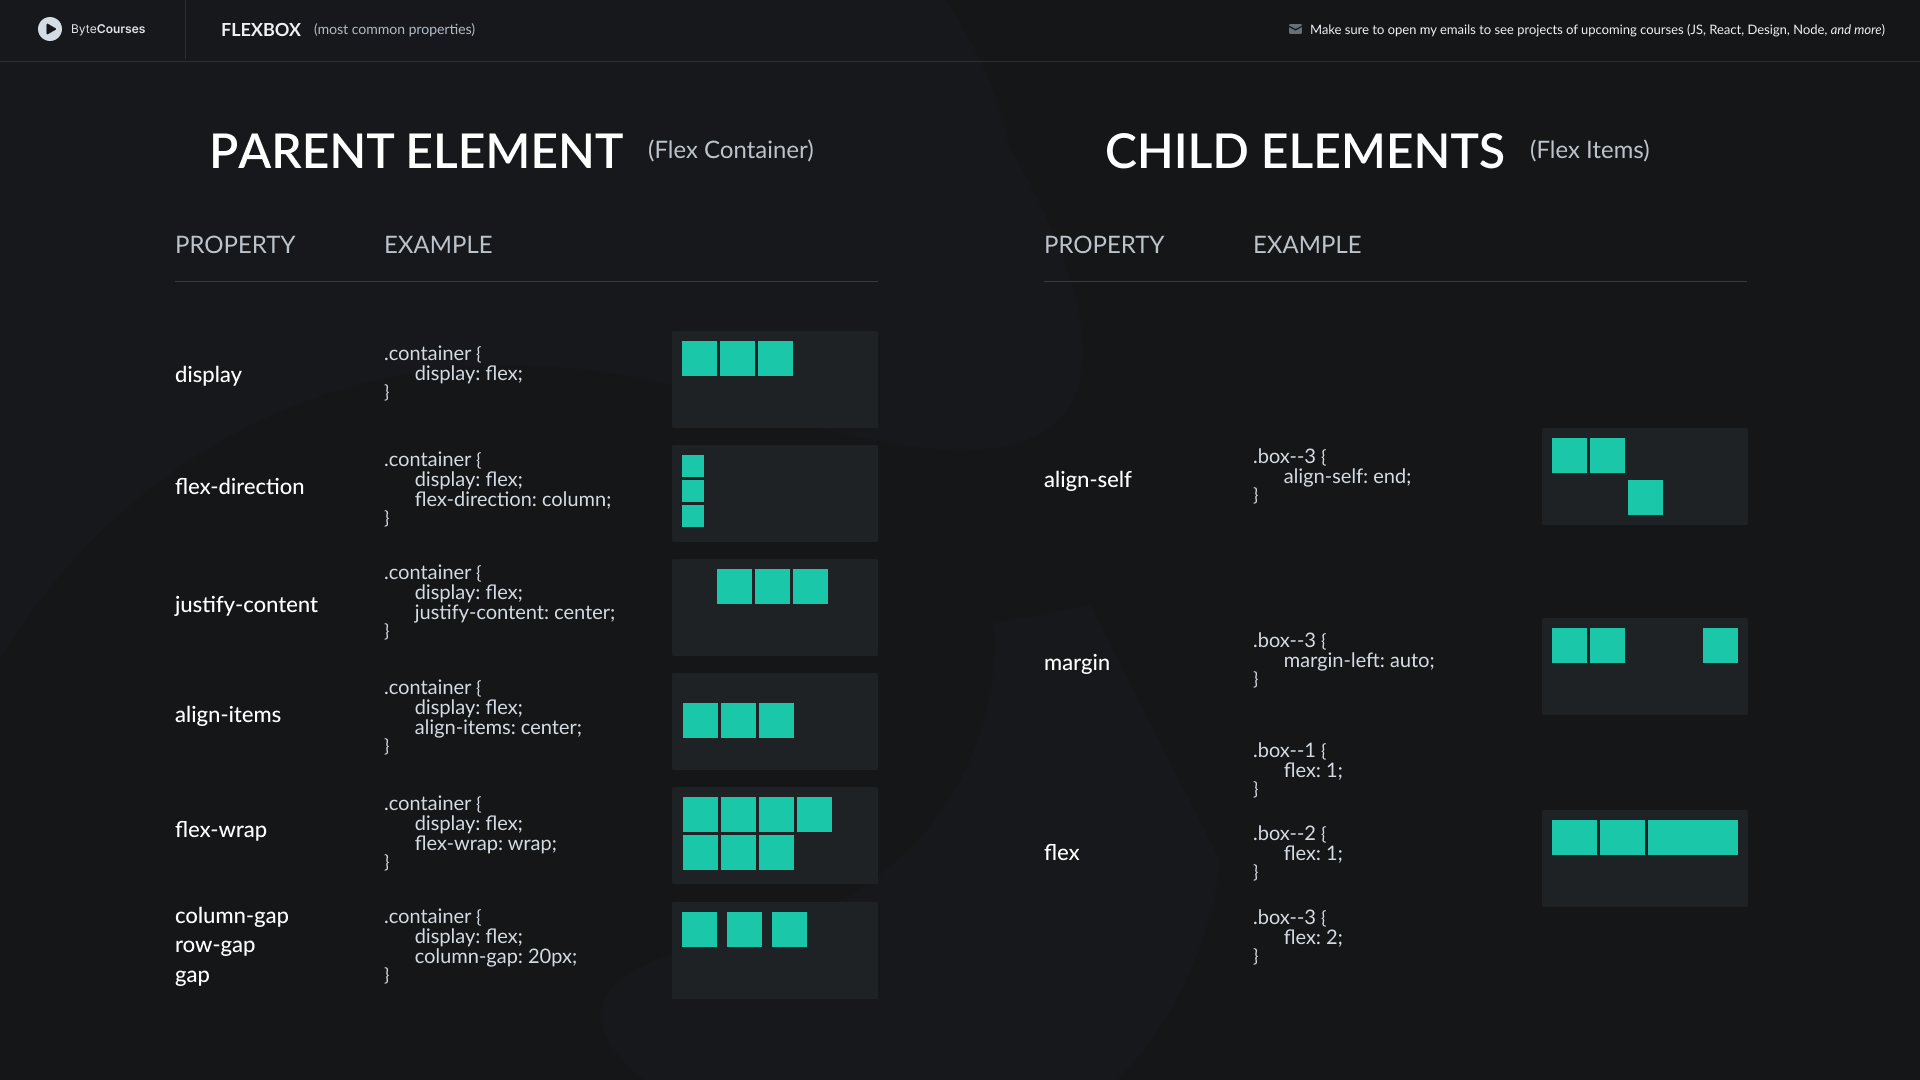Click the display flex example diagram

[x=775, y=379]
